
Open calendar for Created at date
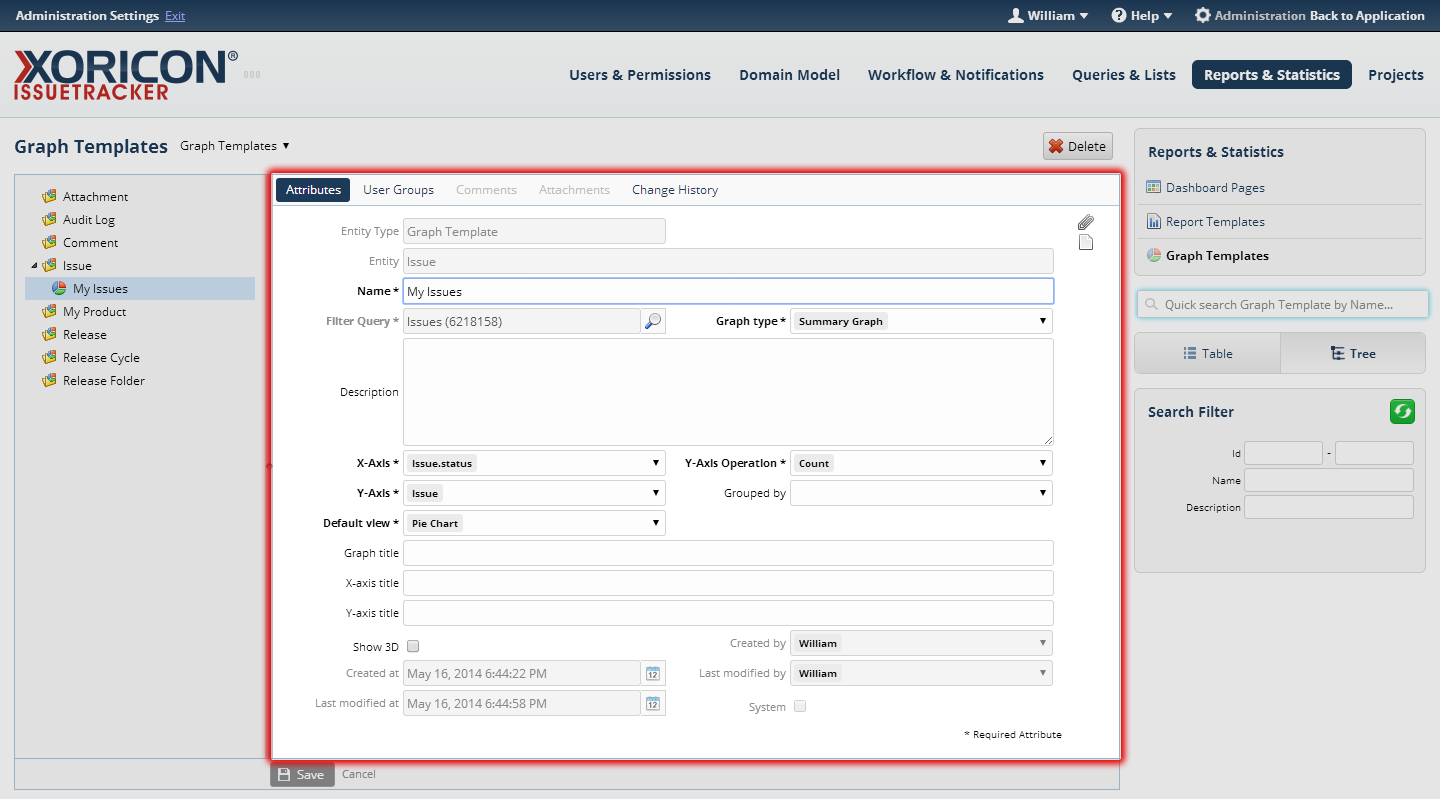tap(653, 673)
